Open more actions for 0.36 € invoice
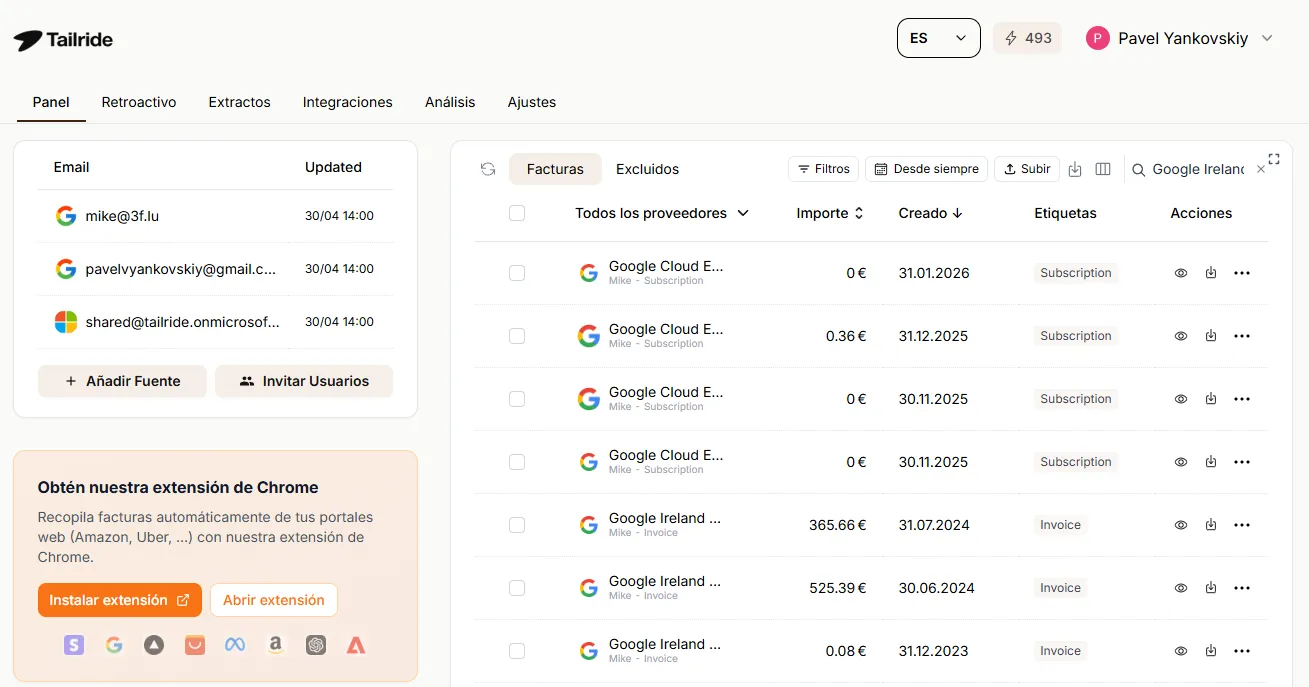Viewport: 1309px width, 687px height. (1242, 336)
